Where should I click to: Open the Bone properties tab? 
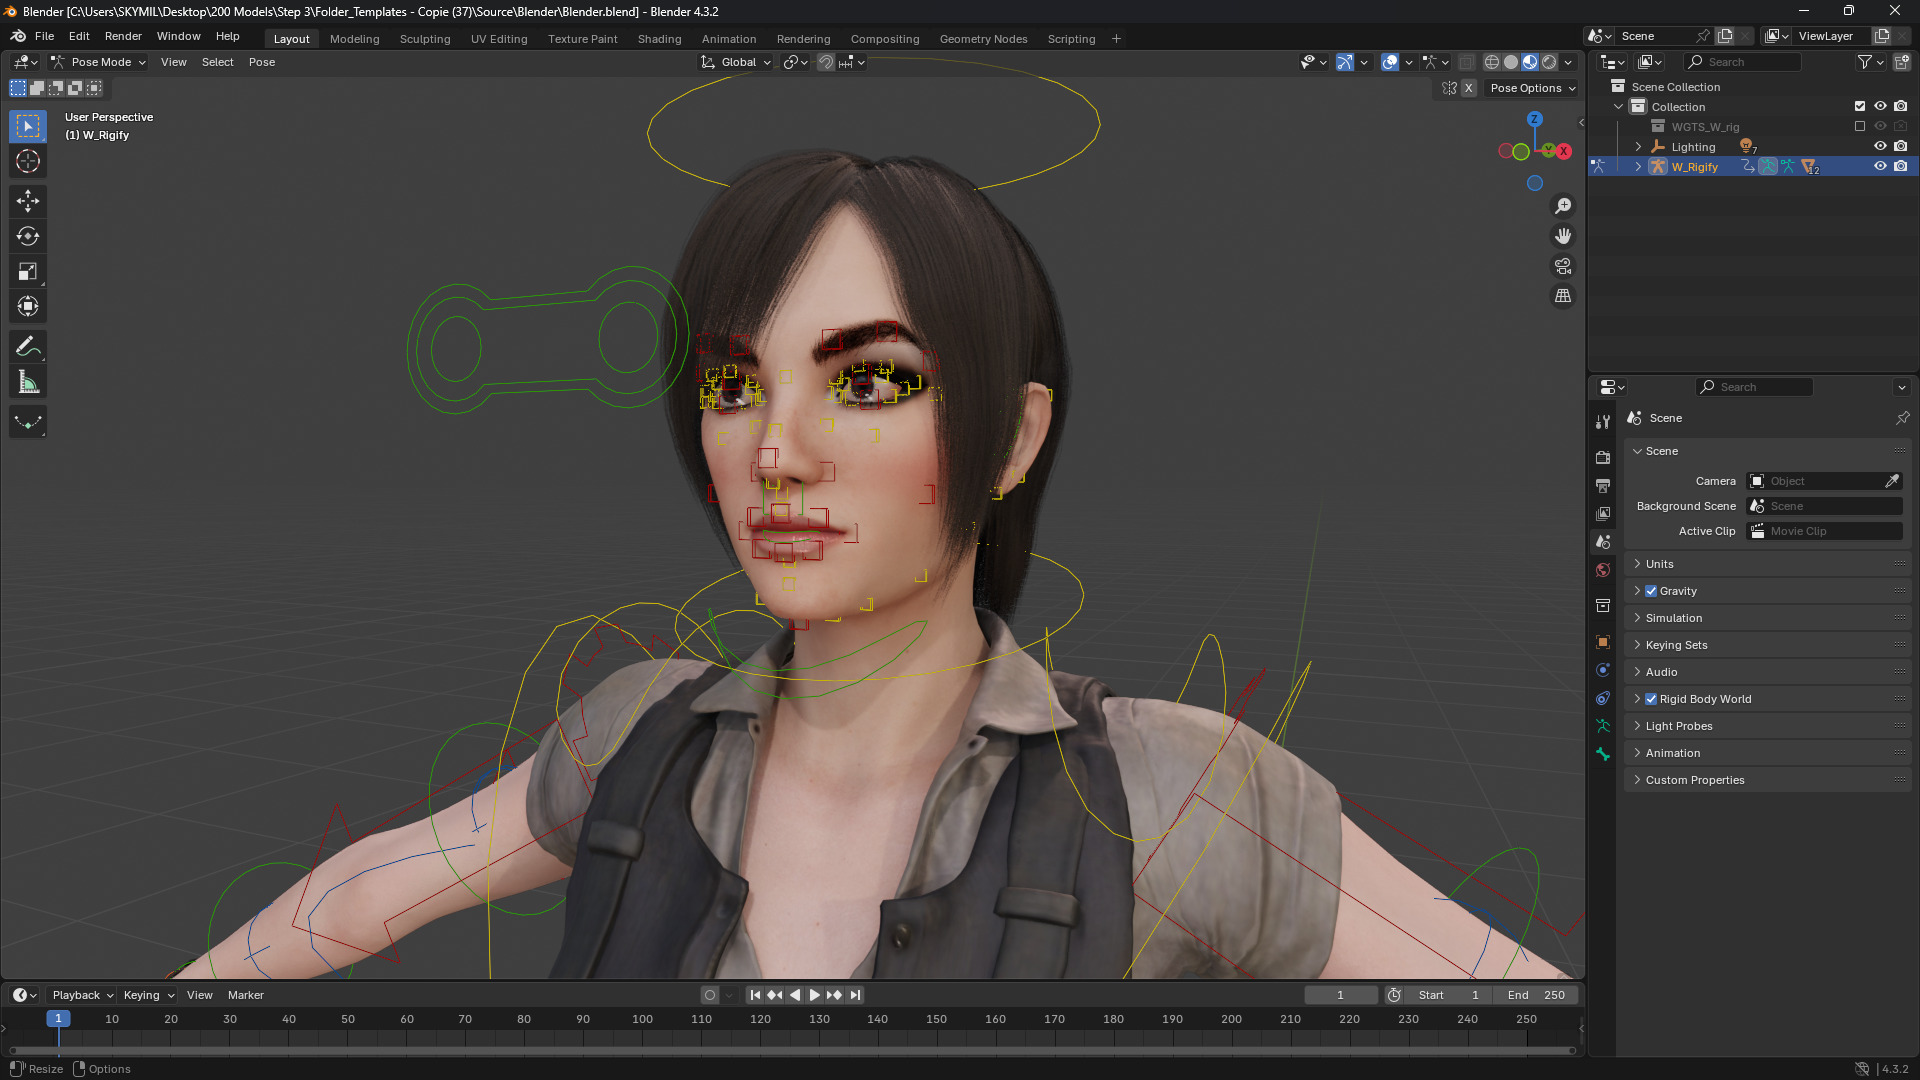pyautogui.click(x=1603, y=754)
